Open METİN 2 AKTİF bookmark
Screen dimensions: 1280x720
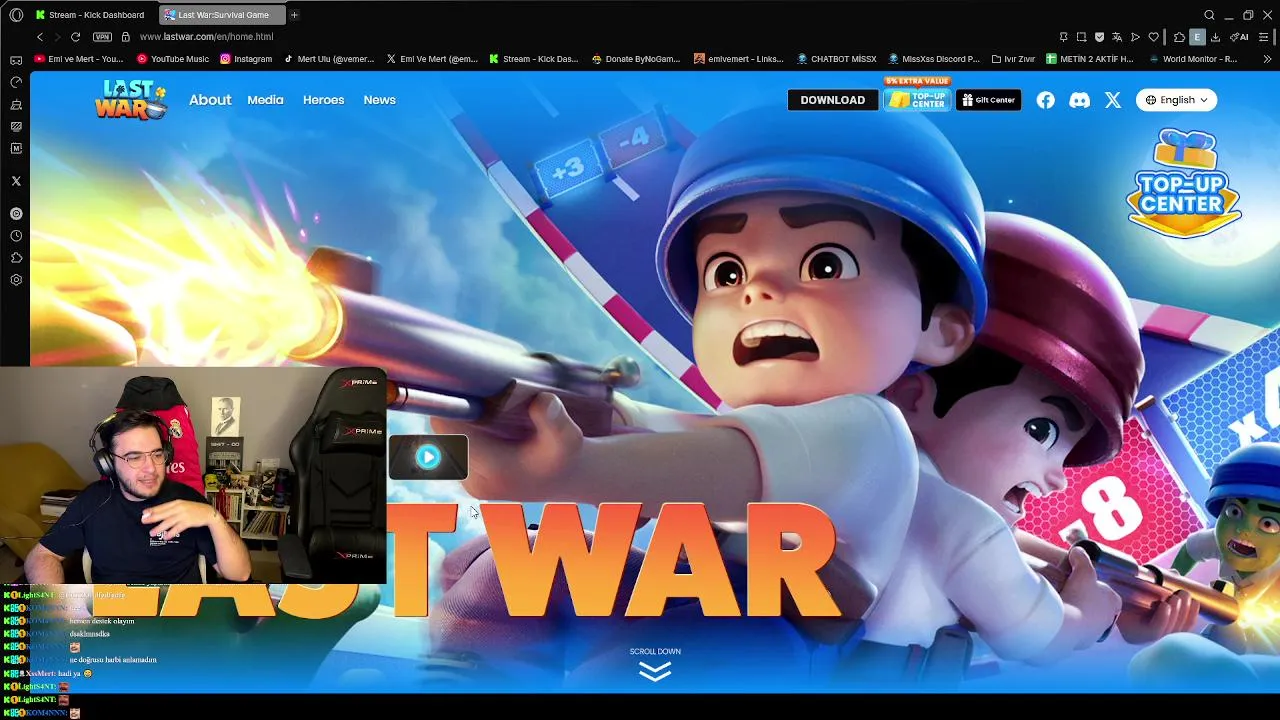point(1090,59)
